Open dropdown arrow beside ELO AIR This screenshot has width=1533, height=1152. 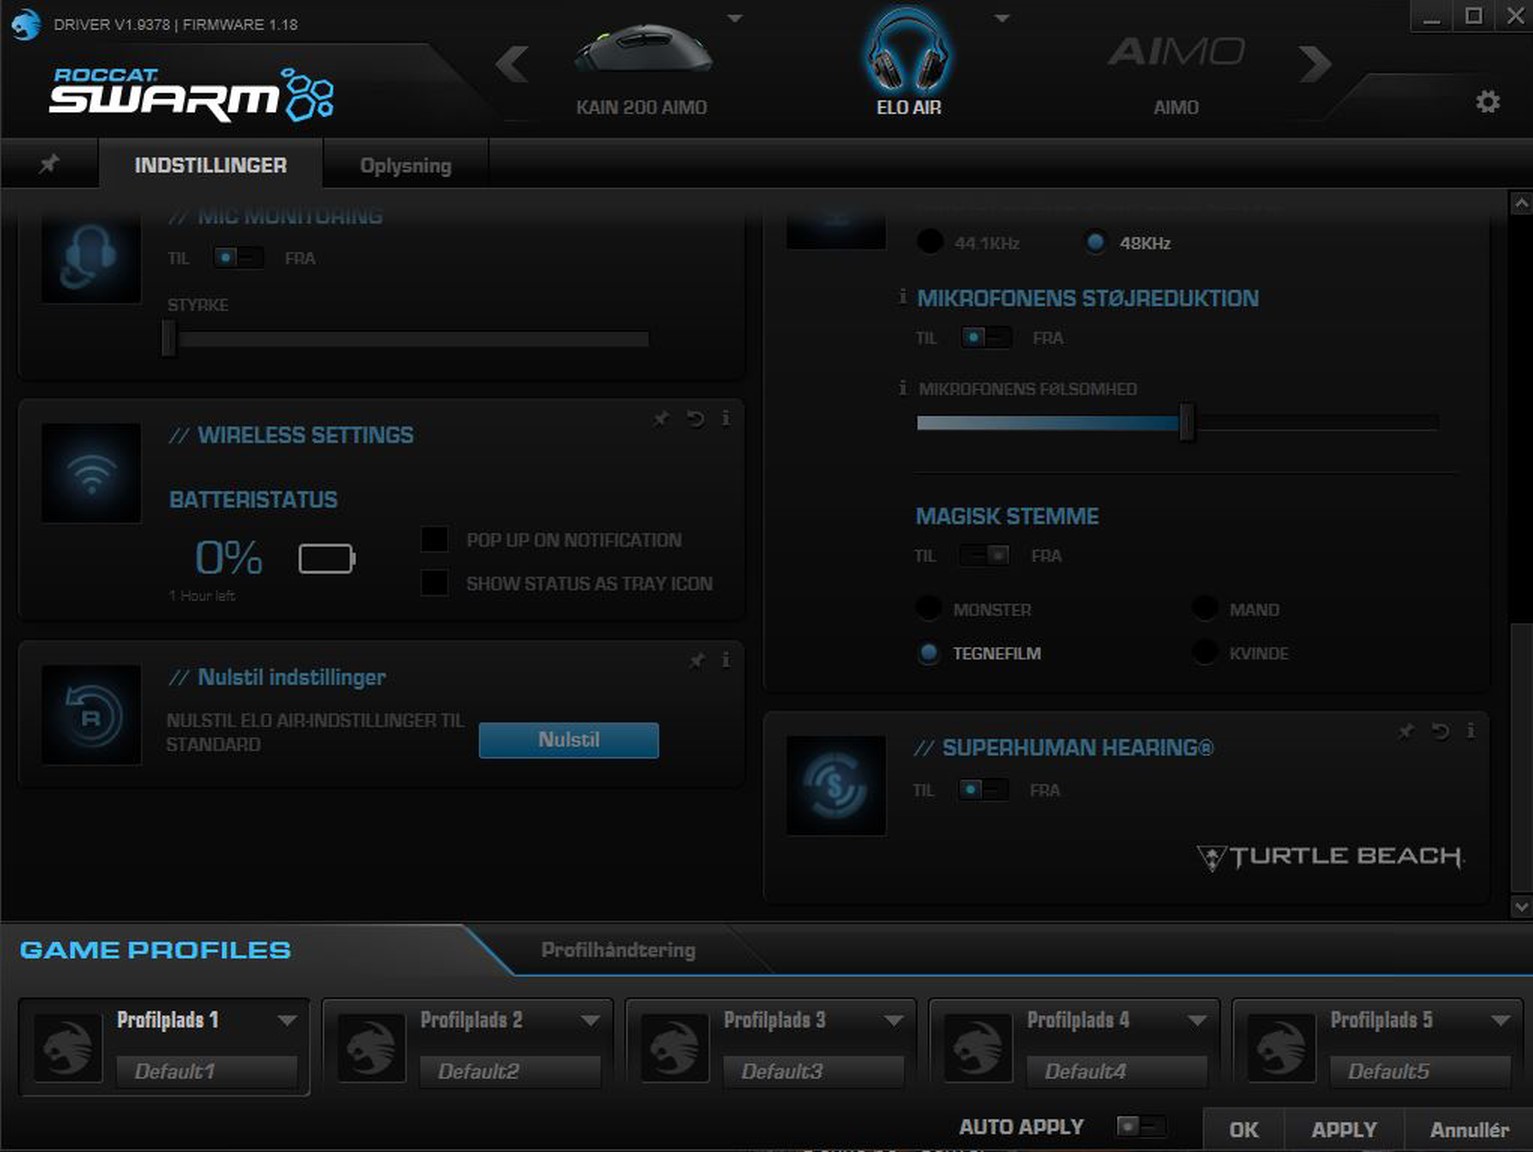[x=1002, y=18]
